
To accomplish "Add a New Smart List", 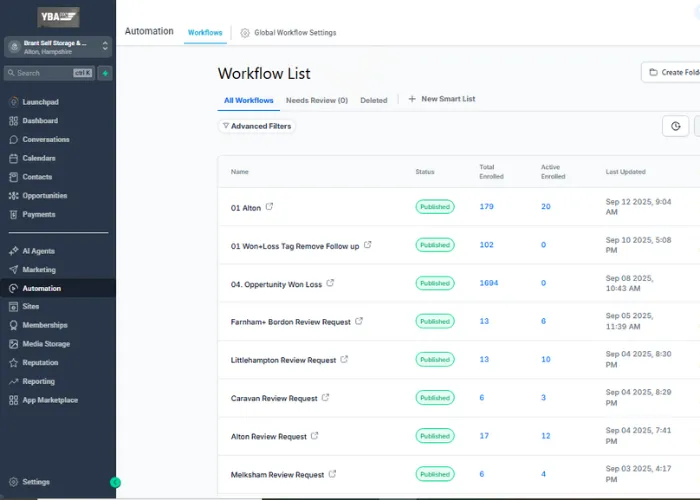I will pyautogui.click(x=442, y=99).
